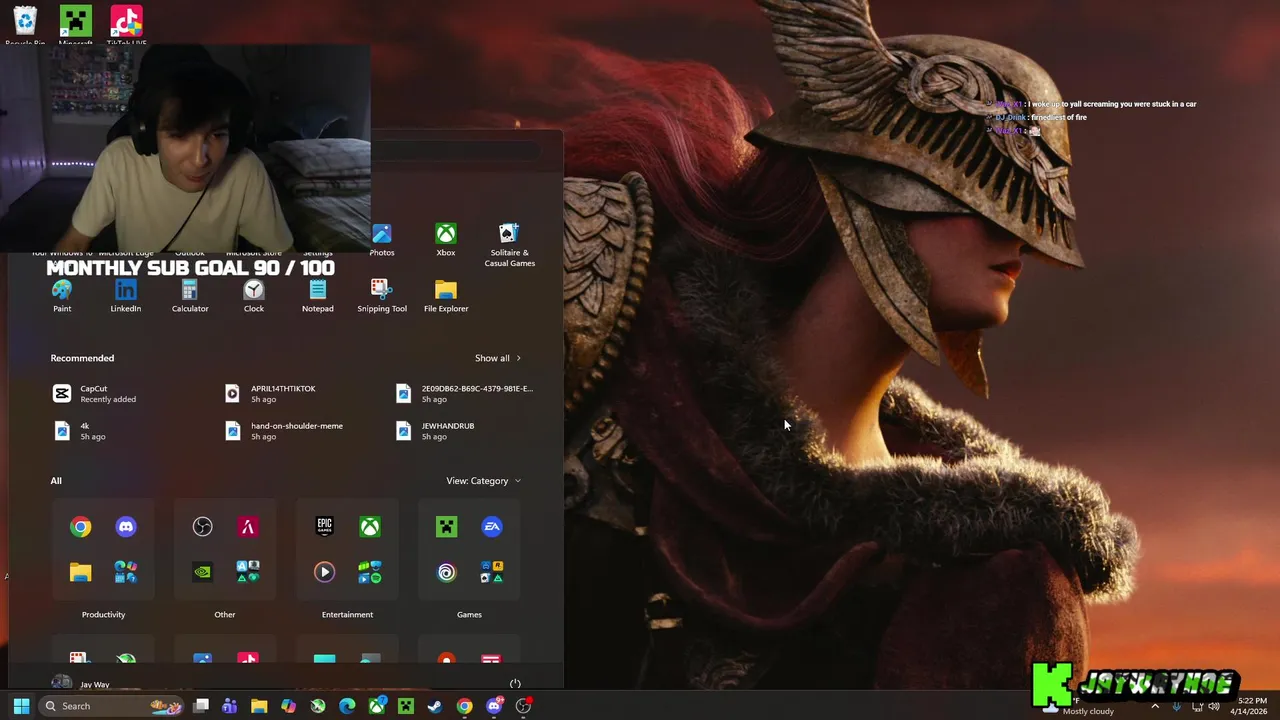The image size is (1280, 720).
Task: Open OBS from the taskbar
Action: [523, 706]
